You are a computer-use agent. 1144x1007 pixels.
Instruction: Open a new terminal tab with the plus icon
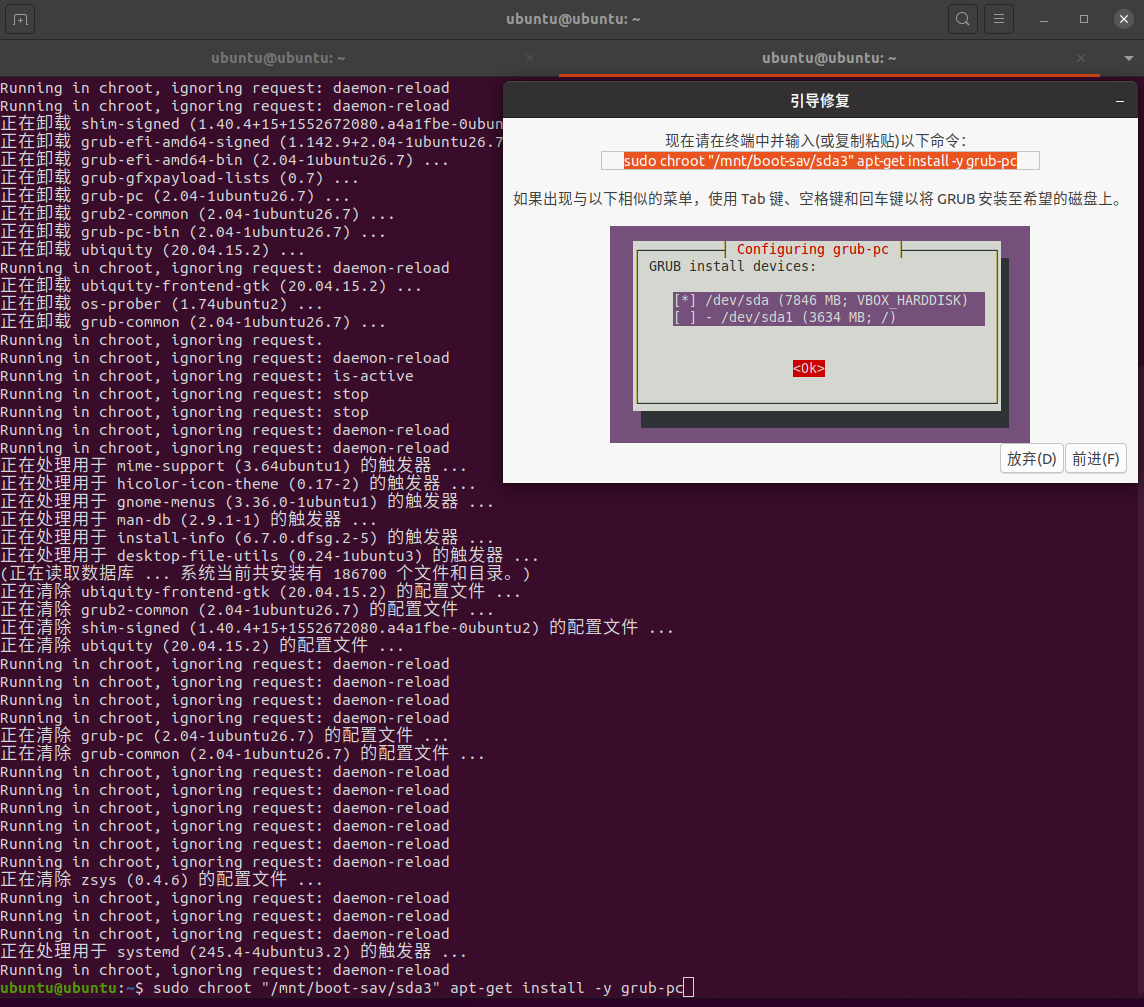(21, 18)
